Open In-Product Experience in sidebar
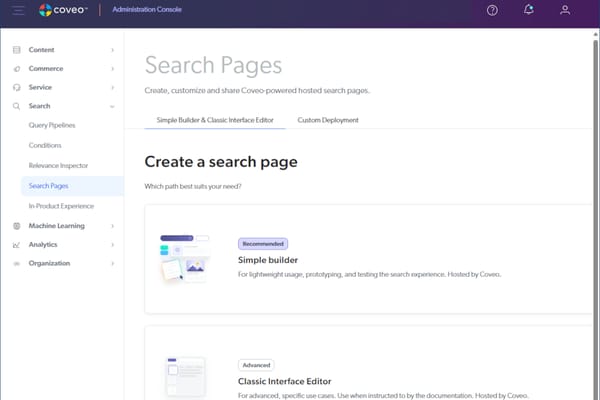 [61, 206]
